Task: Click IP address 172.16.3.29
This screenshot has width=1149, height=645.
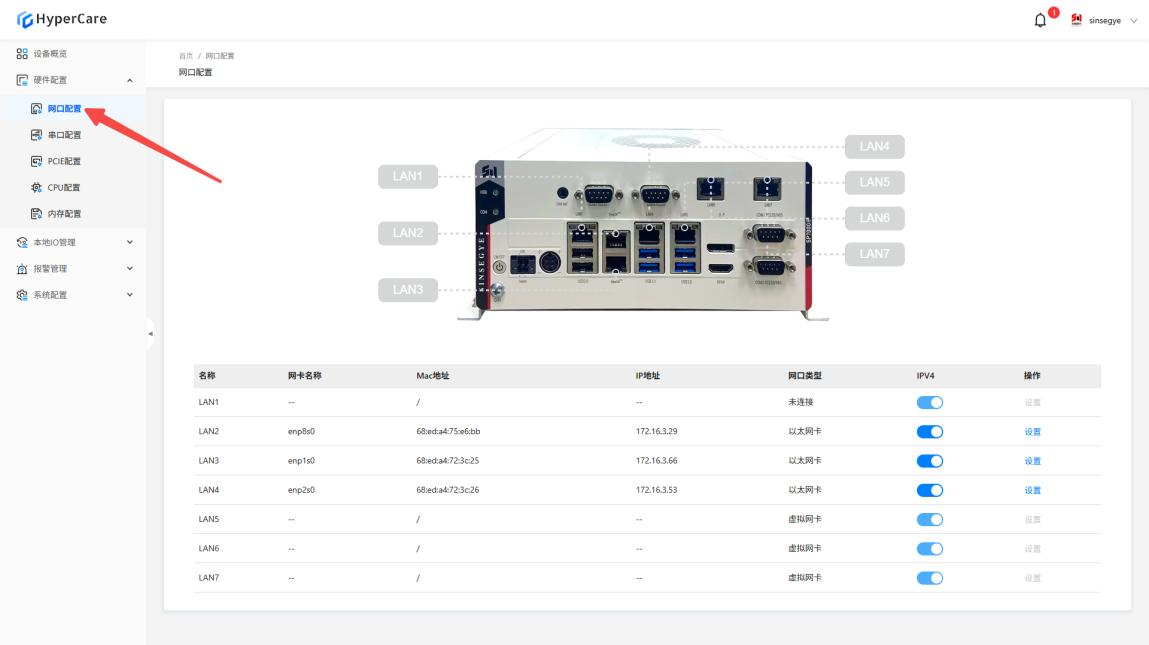Action: [x=657, y=432]
